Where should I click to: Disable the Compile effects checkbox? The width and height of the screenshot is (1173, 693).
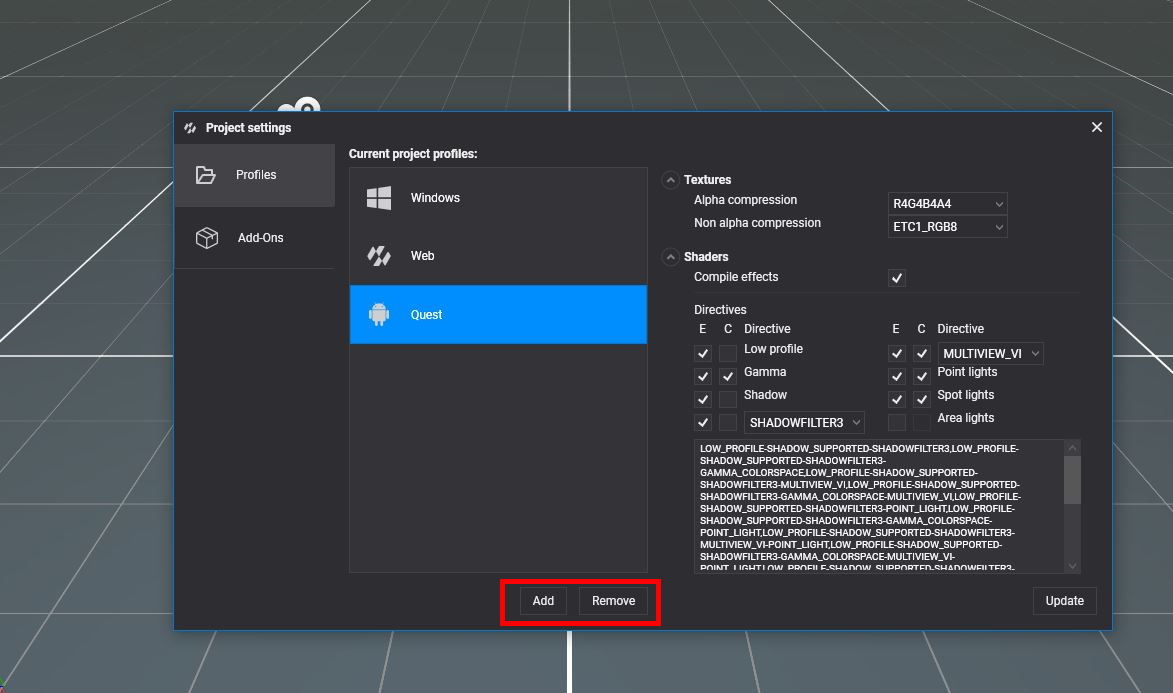[897, 278]
